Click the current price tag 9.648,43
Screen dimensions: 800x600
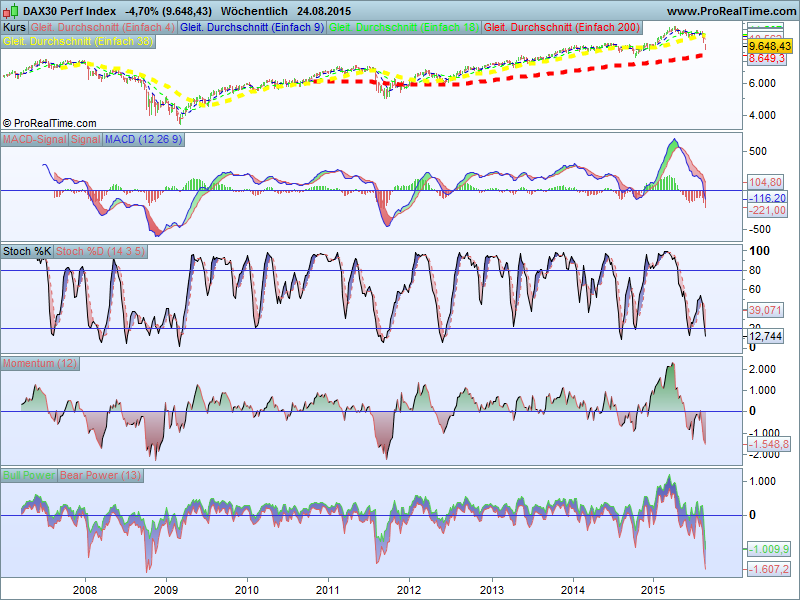point(770,46)
